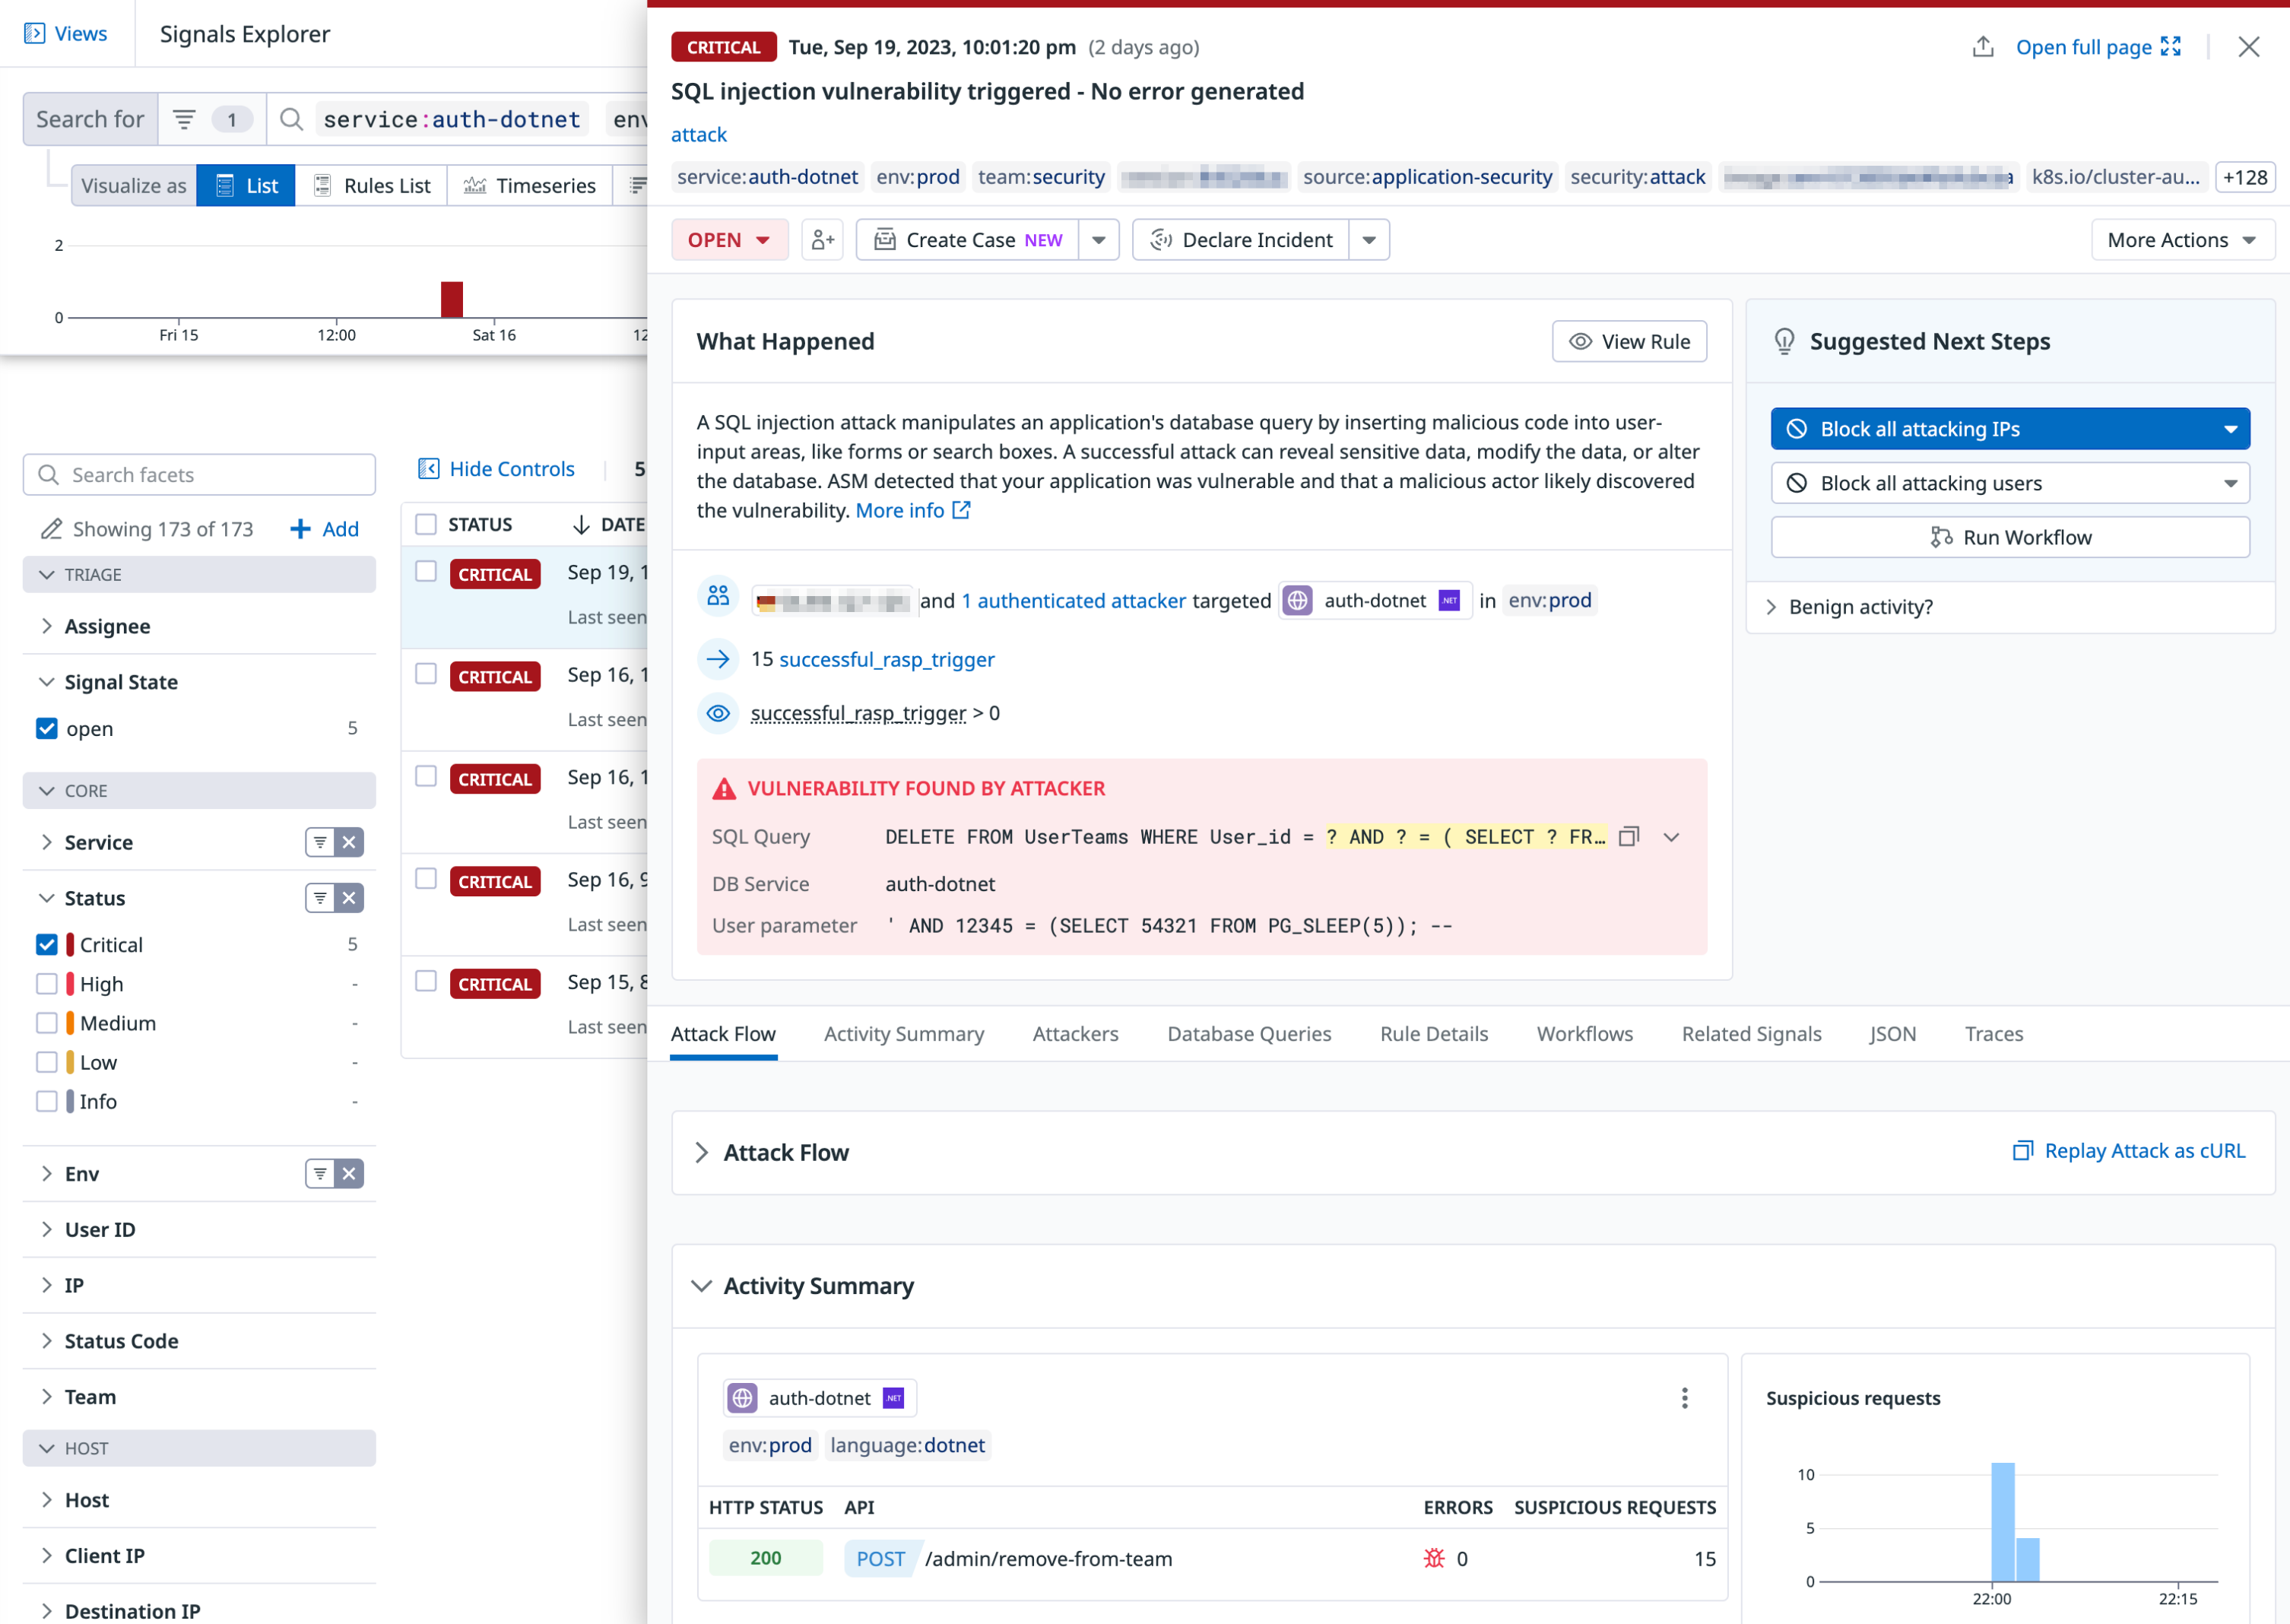2290x1624 pixels.
Task: Collapse the Activity Summary section
Action: (x=702, y=1286)
